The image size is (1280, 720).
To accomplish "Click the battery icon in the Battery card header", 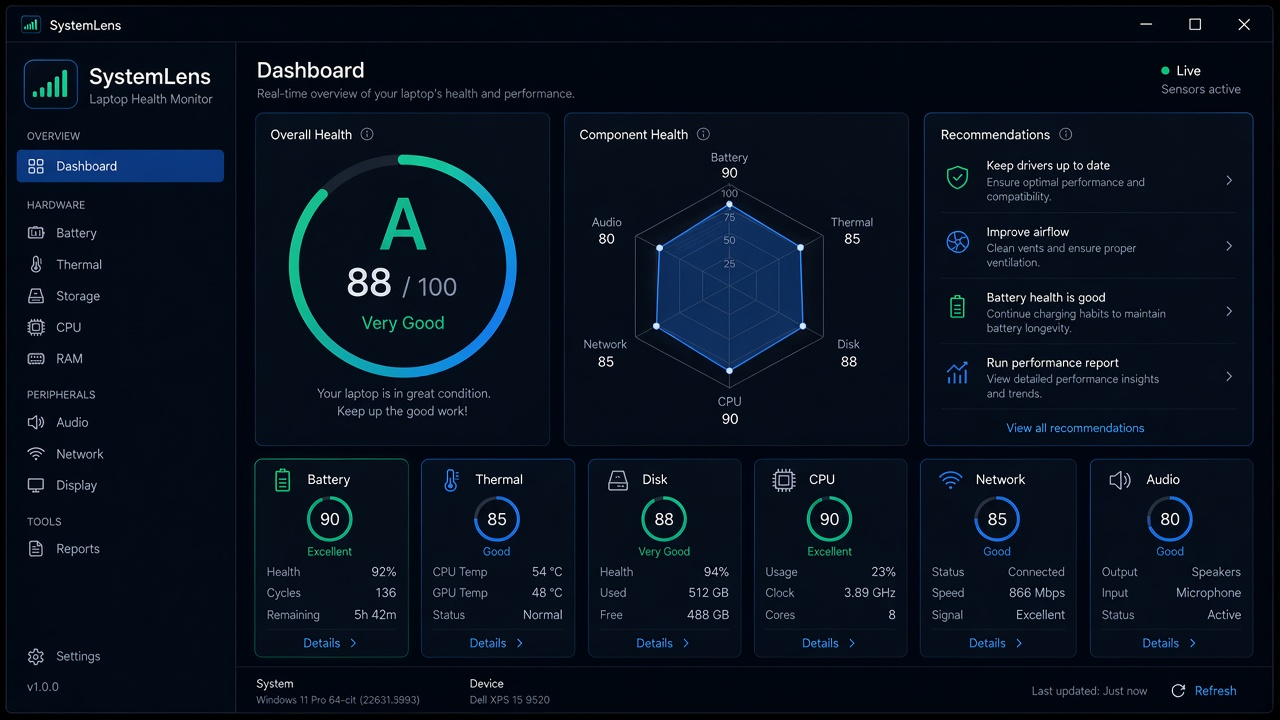I will pyautogui.click(x=283, y=480).
